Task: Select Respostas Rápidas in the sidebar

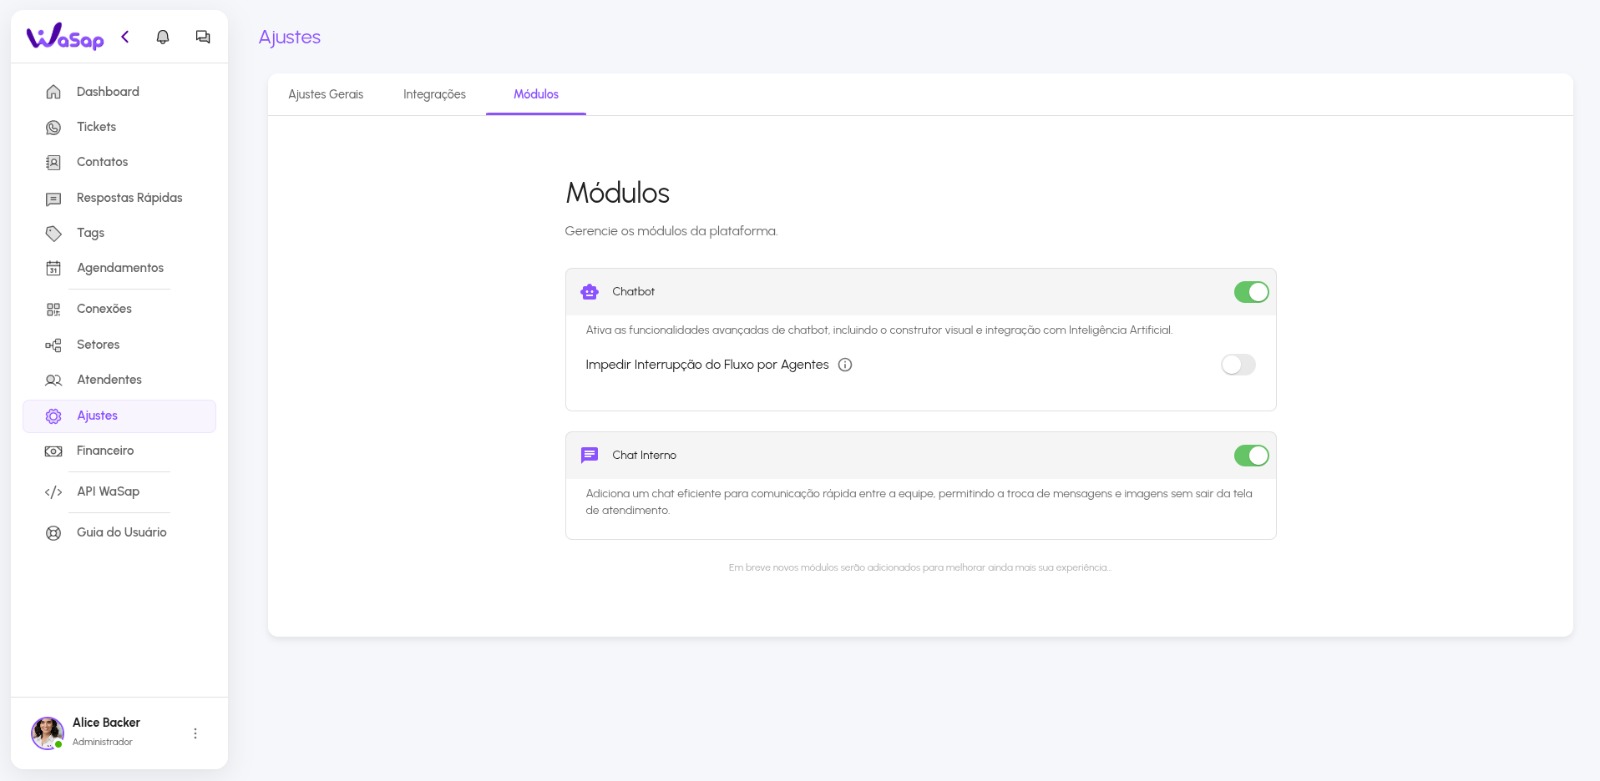Action: pos(129,198)
